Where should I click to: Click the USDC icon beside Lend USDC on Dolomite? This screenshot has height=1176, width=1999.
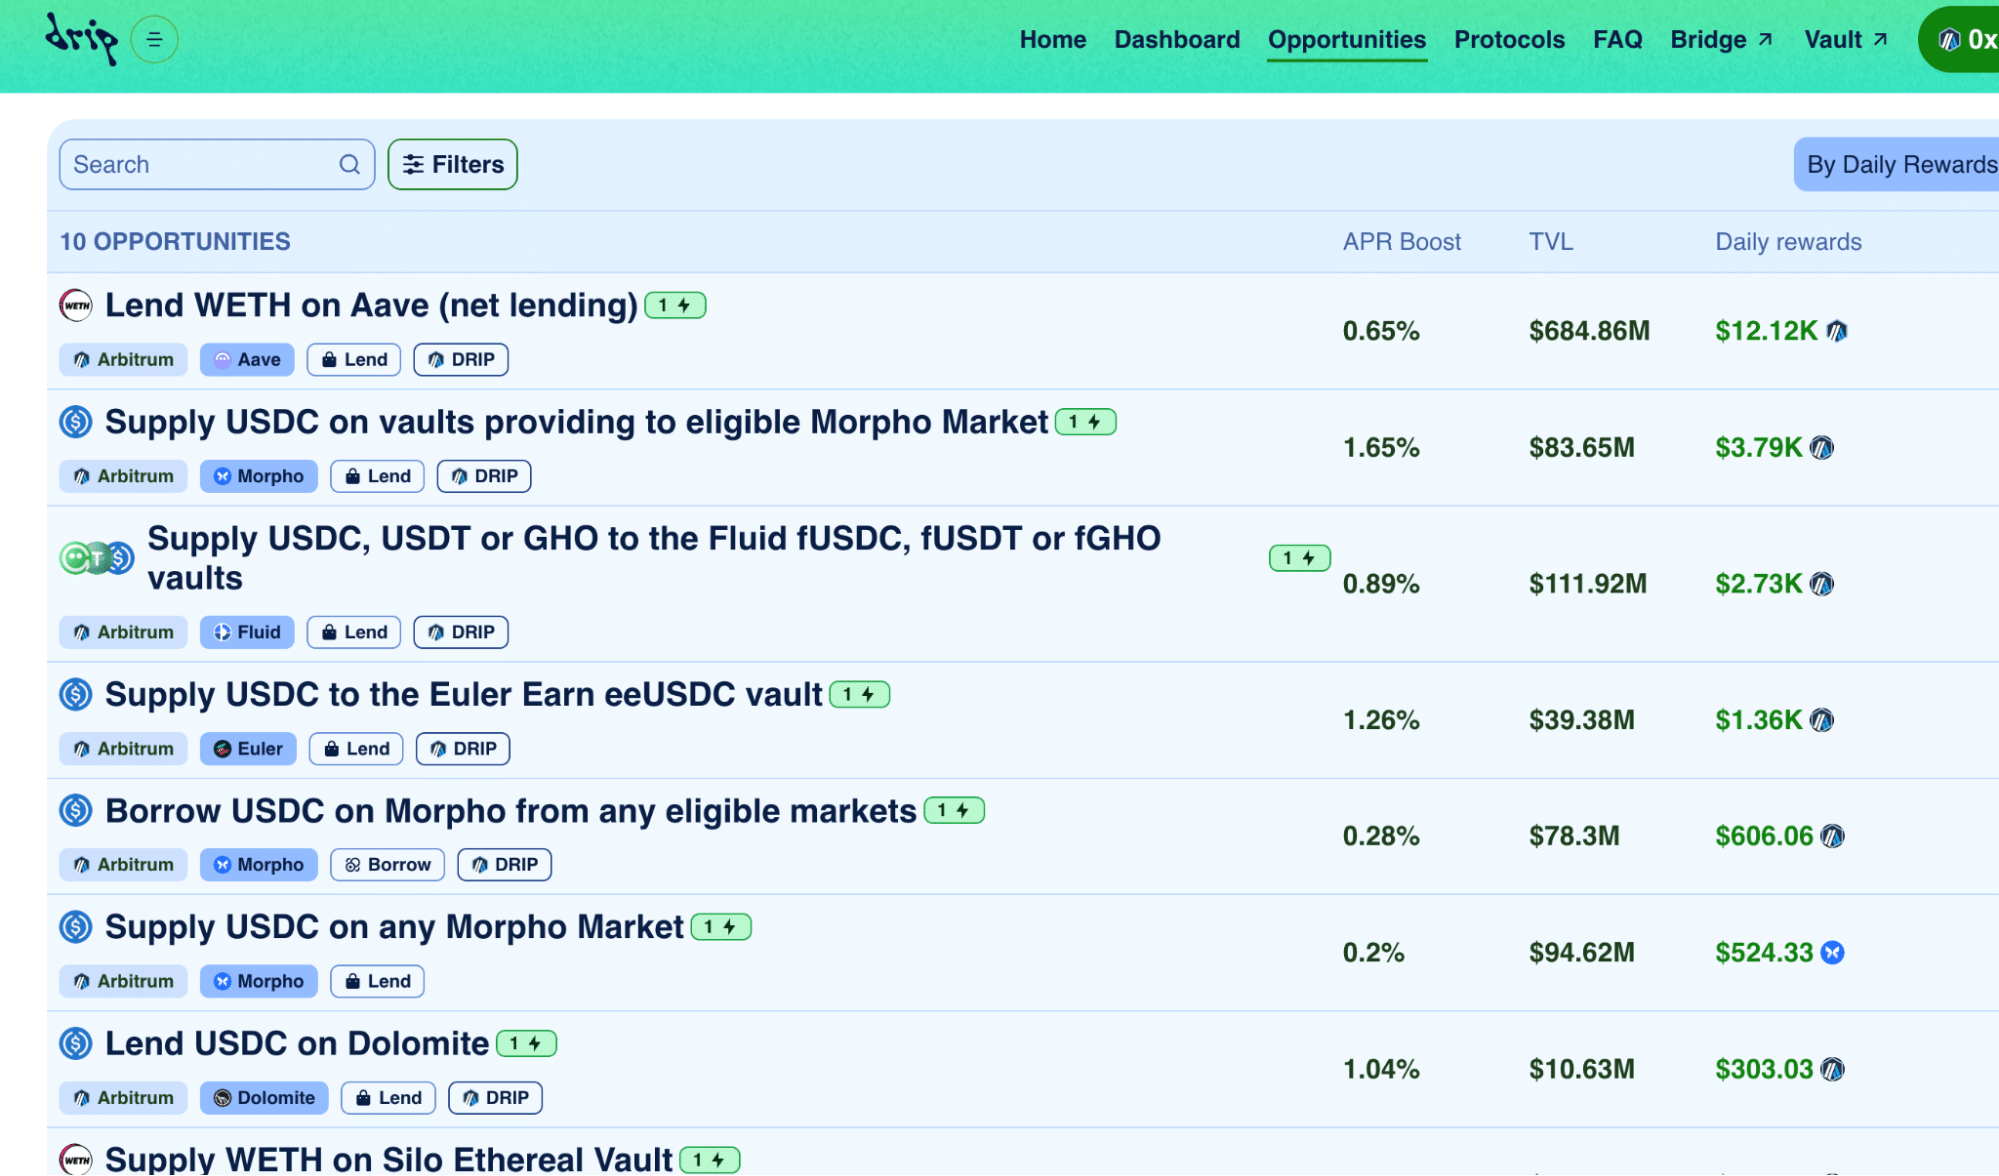[76, 1044]
